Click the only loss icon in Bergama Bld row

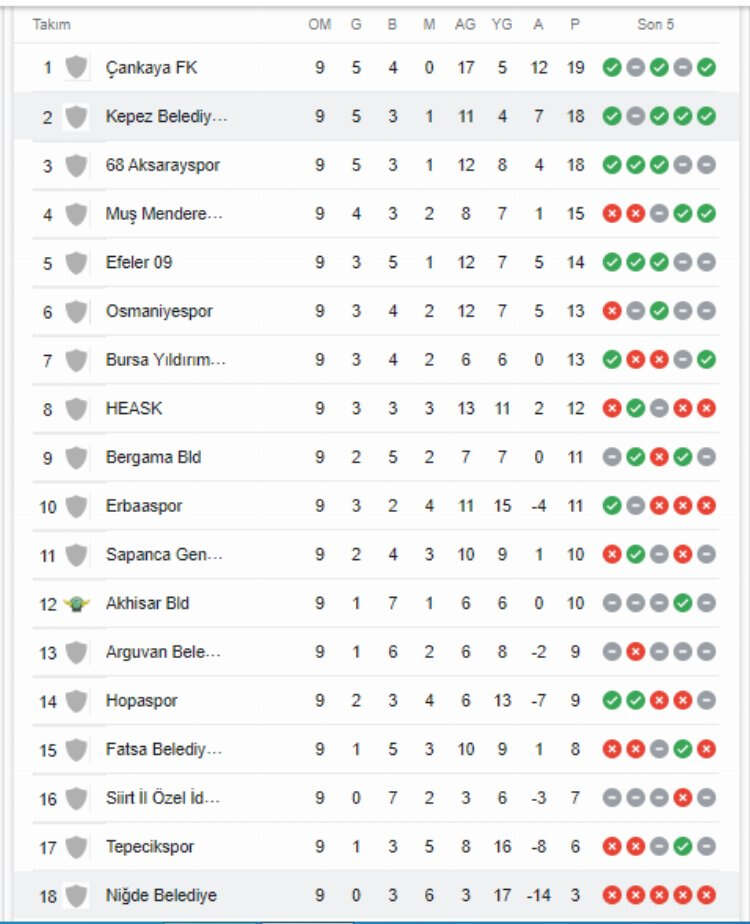coord(659,457)
